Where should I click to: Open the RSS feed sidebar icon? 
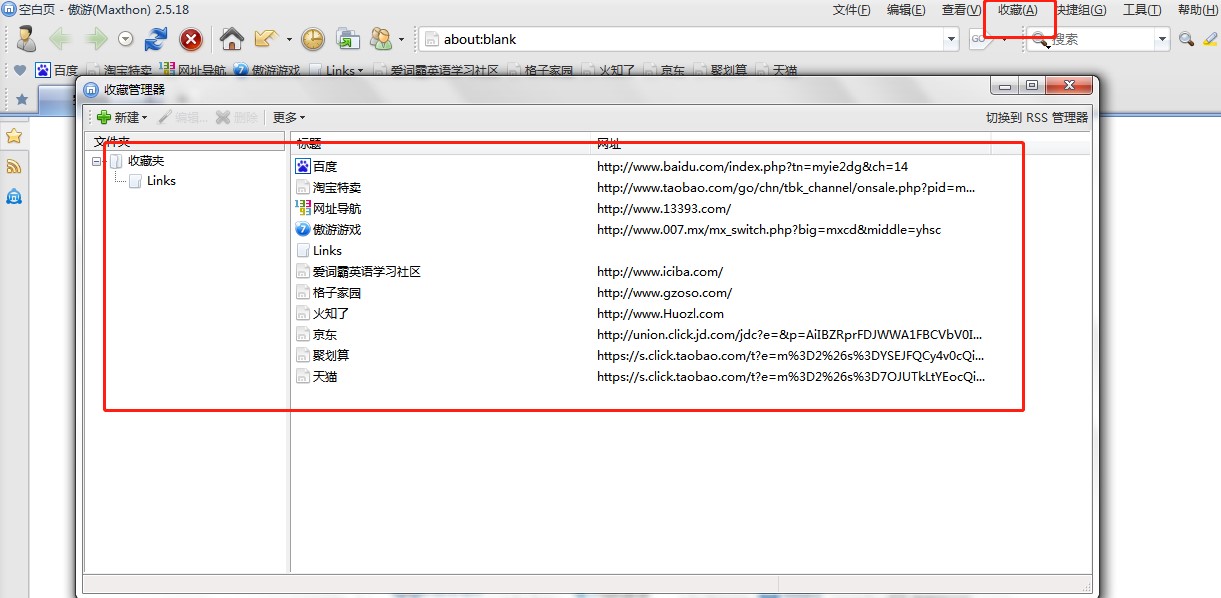14,166
